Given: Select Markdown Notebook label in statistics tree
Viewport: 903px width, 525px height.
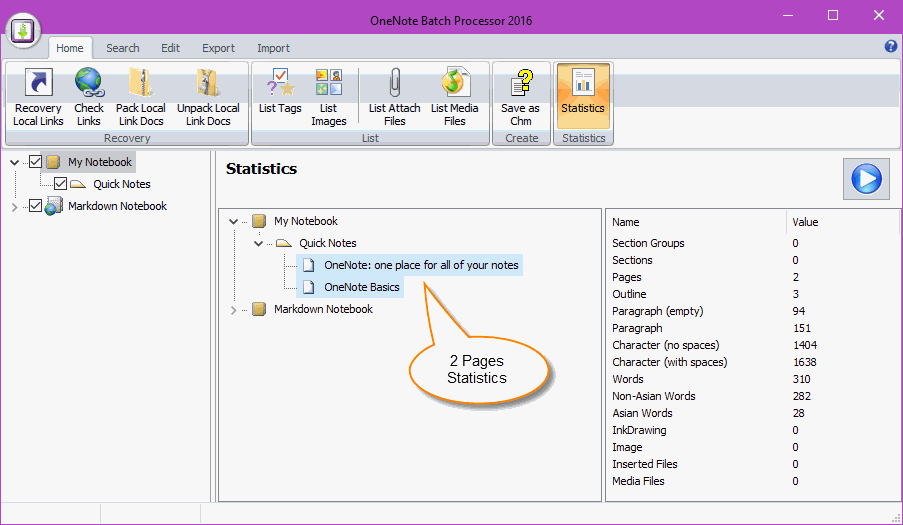Looking at the screenshot, I should (x=323, y=309).
